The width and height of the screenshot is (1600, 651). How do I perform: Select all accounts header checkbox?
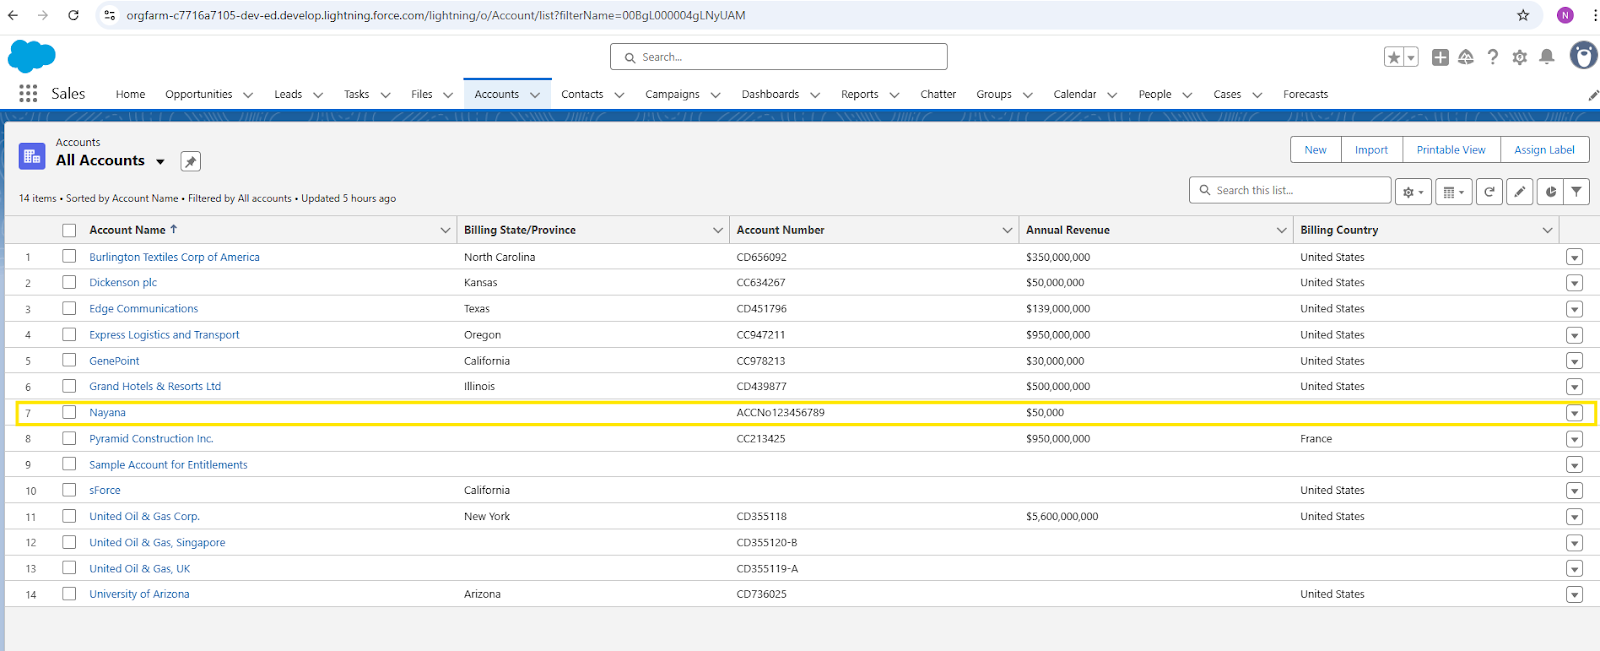pos(69,230)
